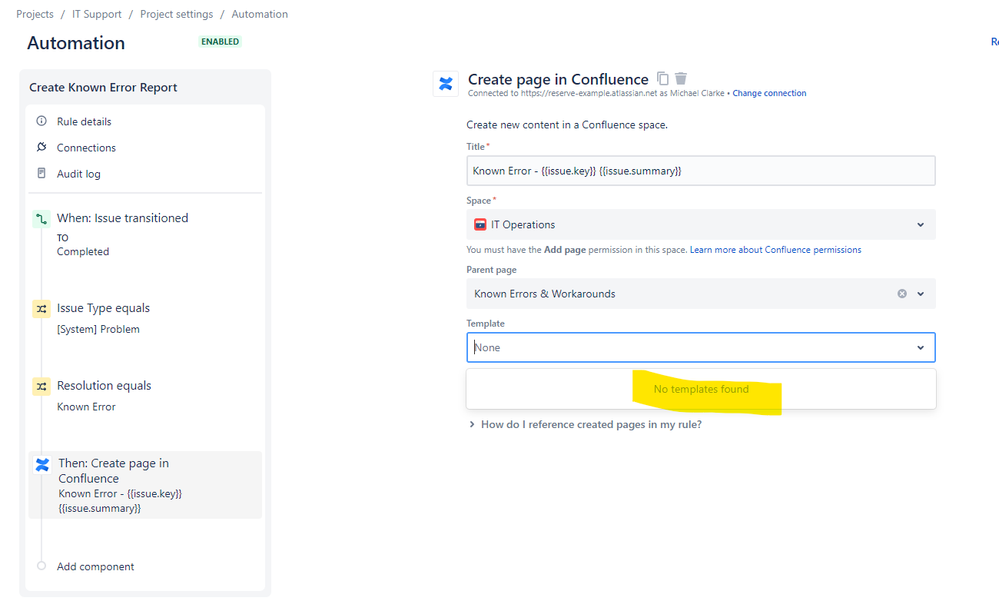Click the Completed status text under trigger
The image size is (999, 611).
[x=83, y=252]
